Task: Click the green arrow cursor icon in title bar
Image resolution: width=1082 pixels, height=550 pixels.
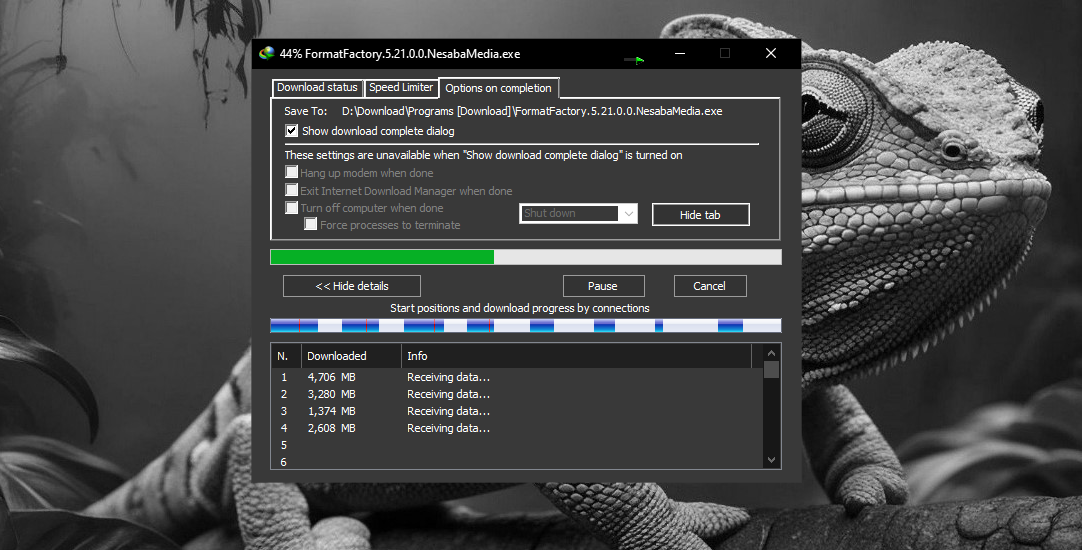Action: 634,60
